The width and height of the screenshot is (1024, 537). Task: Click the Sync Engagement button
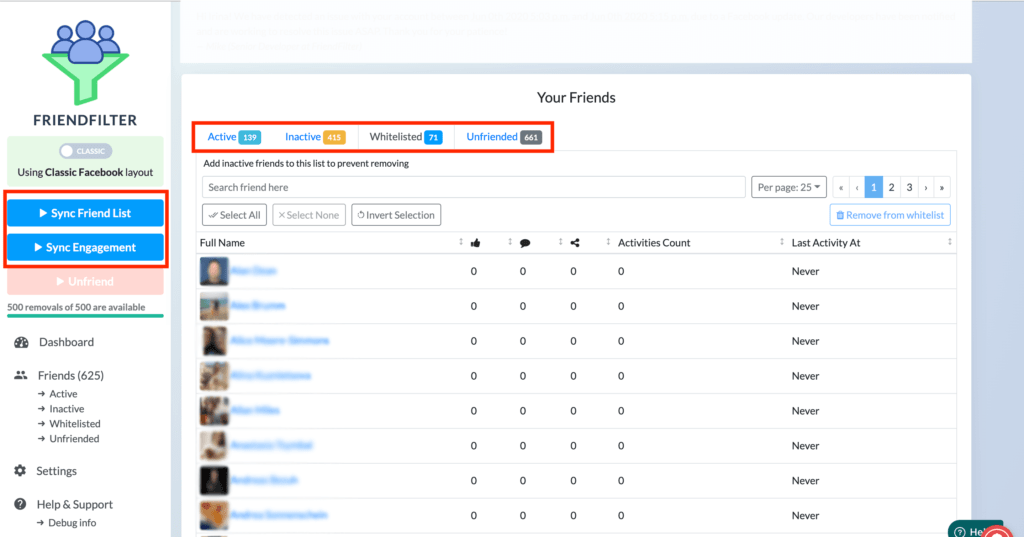(x=85, y=248)
